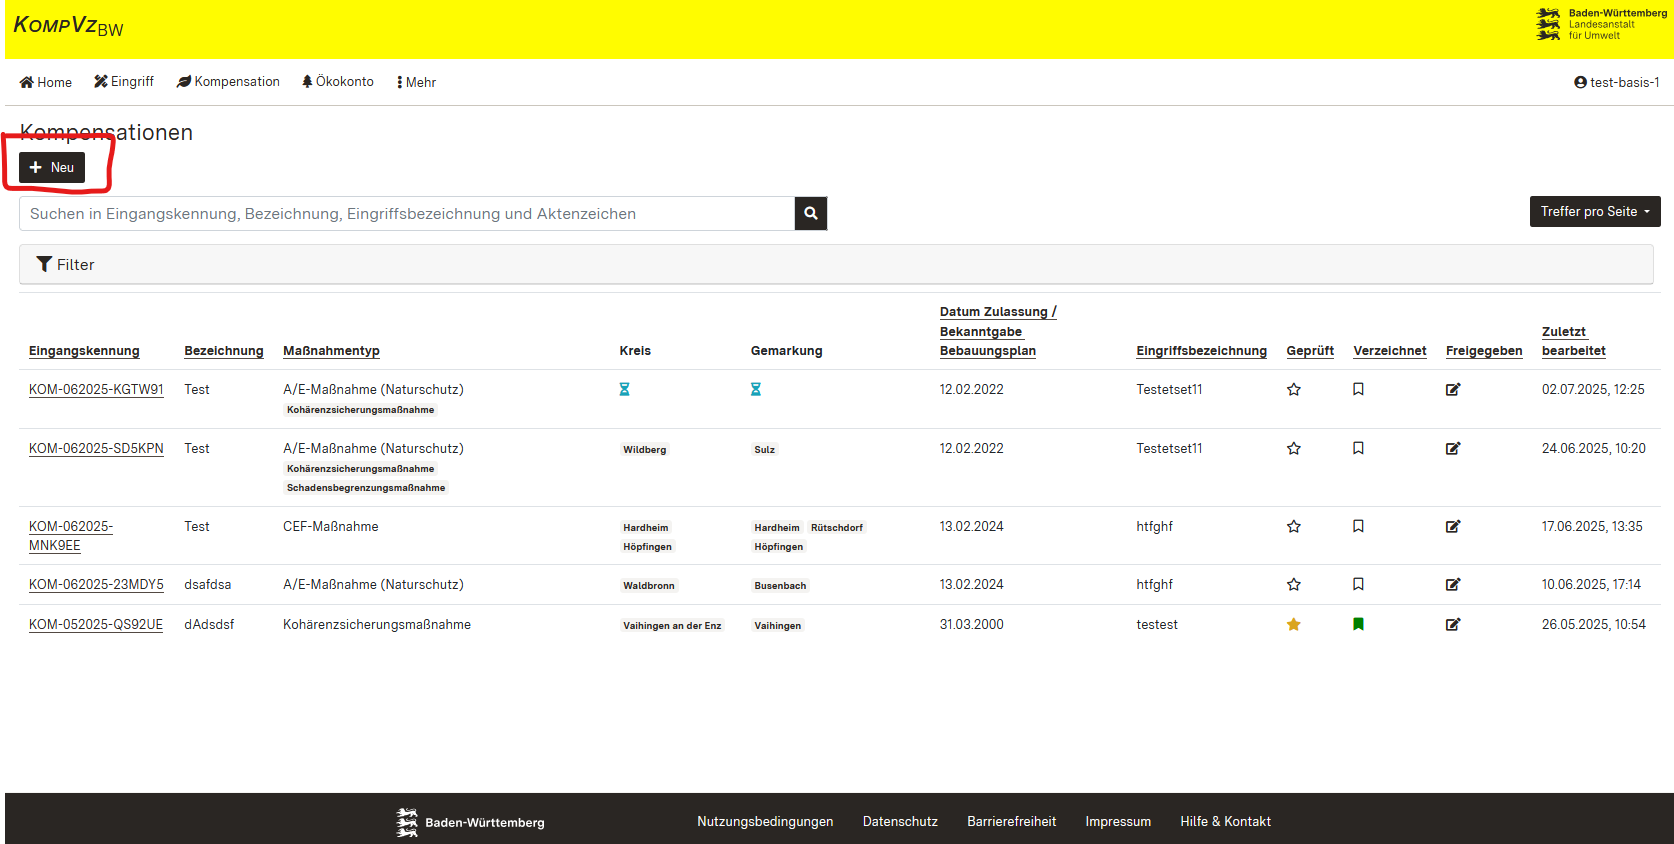
Task: Open edit icon for KOM-062025-KGTW91 row
Action: coord(1452,390)
